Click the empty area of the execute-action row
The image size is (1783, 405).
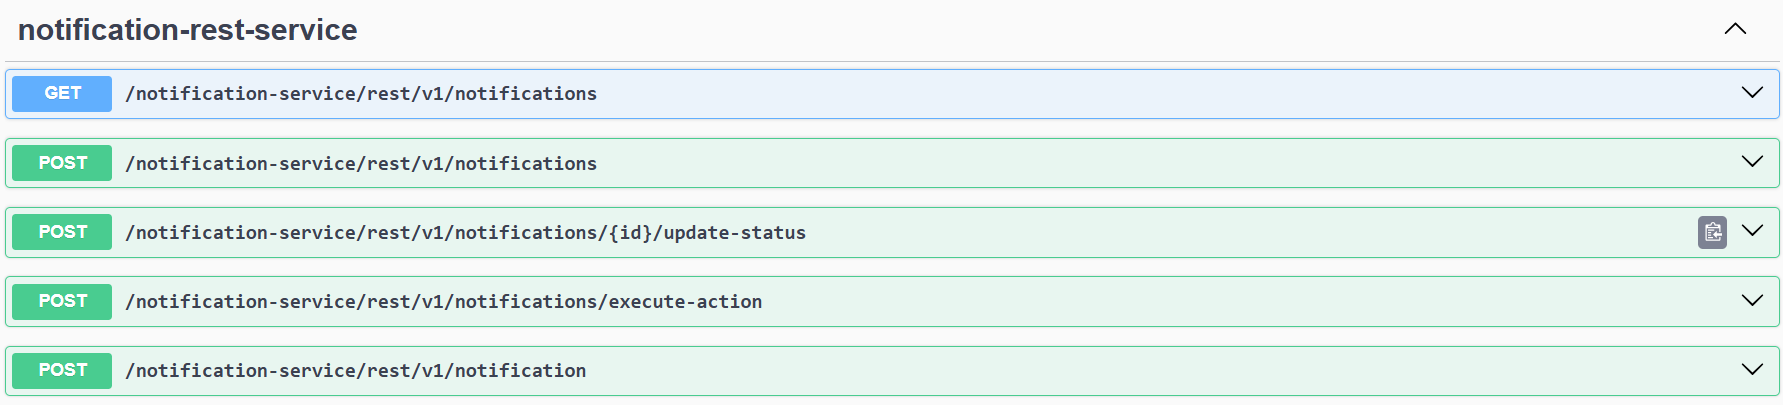tap(1250, 301)
